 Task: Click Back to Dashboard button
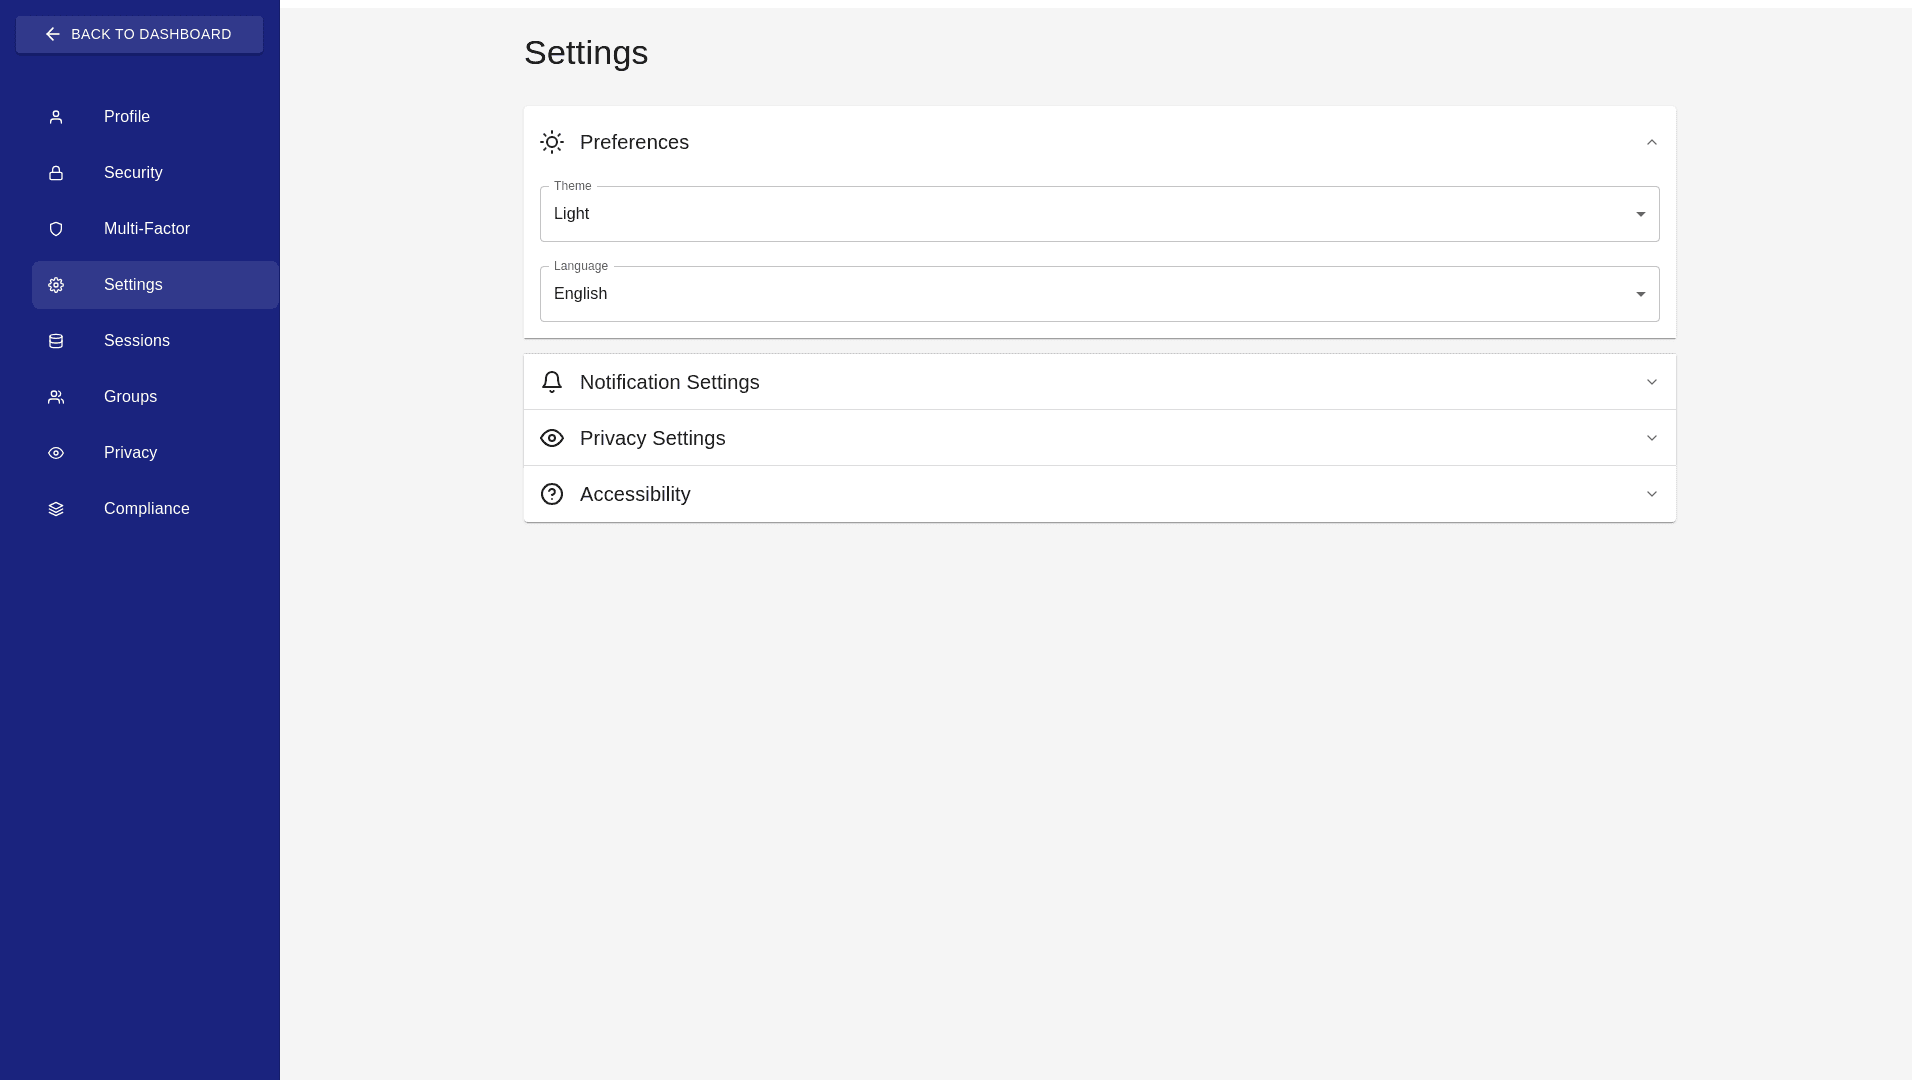tap(139, 34)
